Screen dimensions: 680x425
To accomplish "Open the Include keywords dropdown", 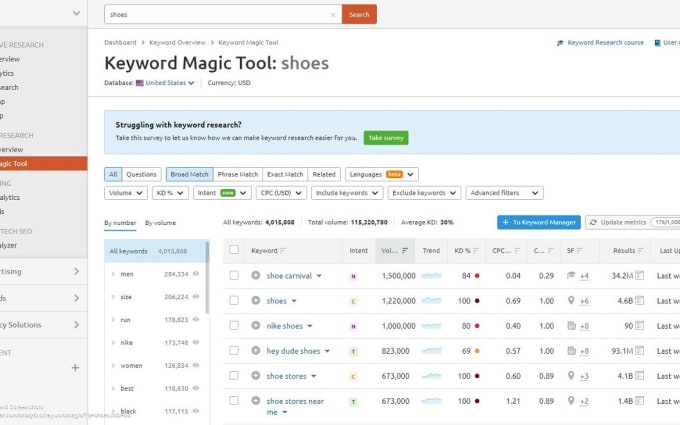I will click(347, 193).
